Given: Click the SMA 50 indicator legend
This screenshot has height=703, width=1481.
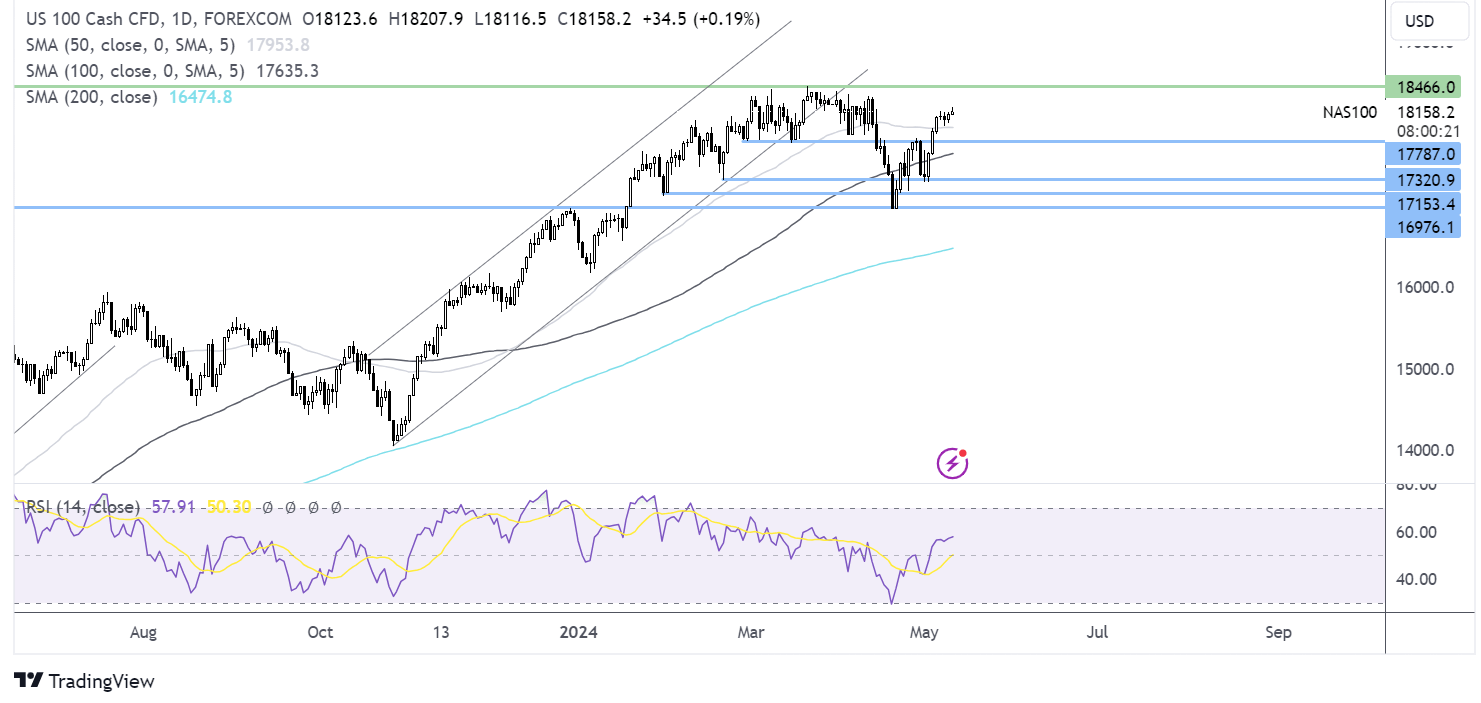Looking at the screenshot, I should [x=130, y=45].
